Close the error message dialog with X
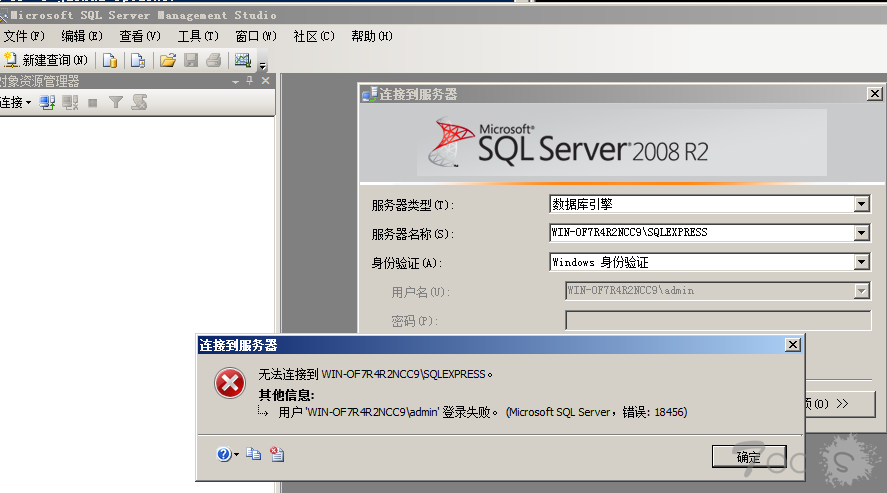This screenshot has width=887, height=493. 793,344
